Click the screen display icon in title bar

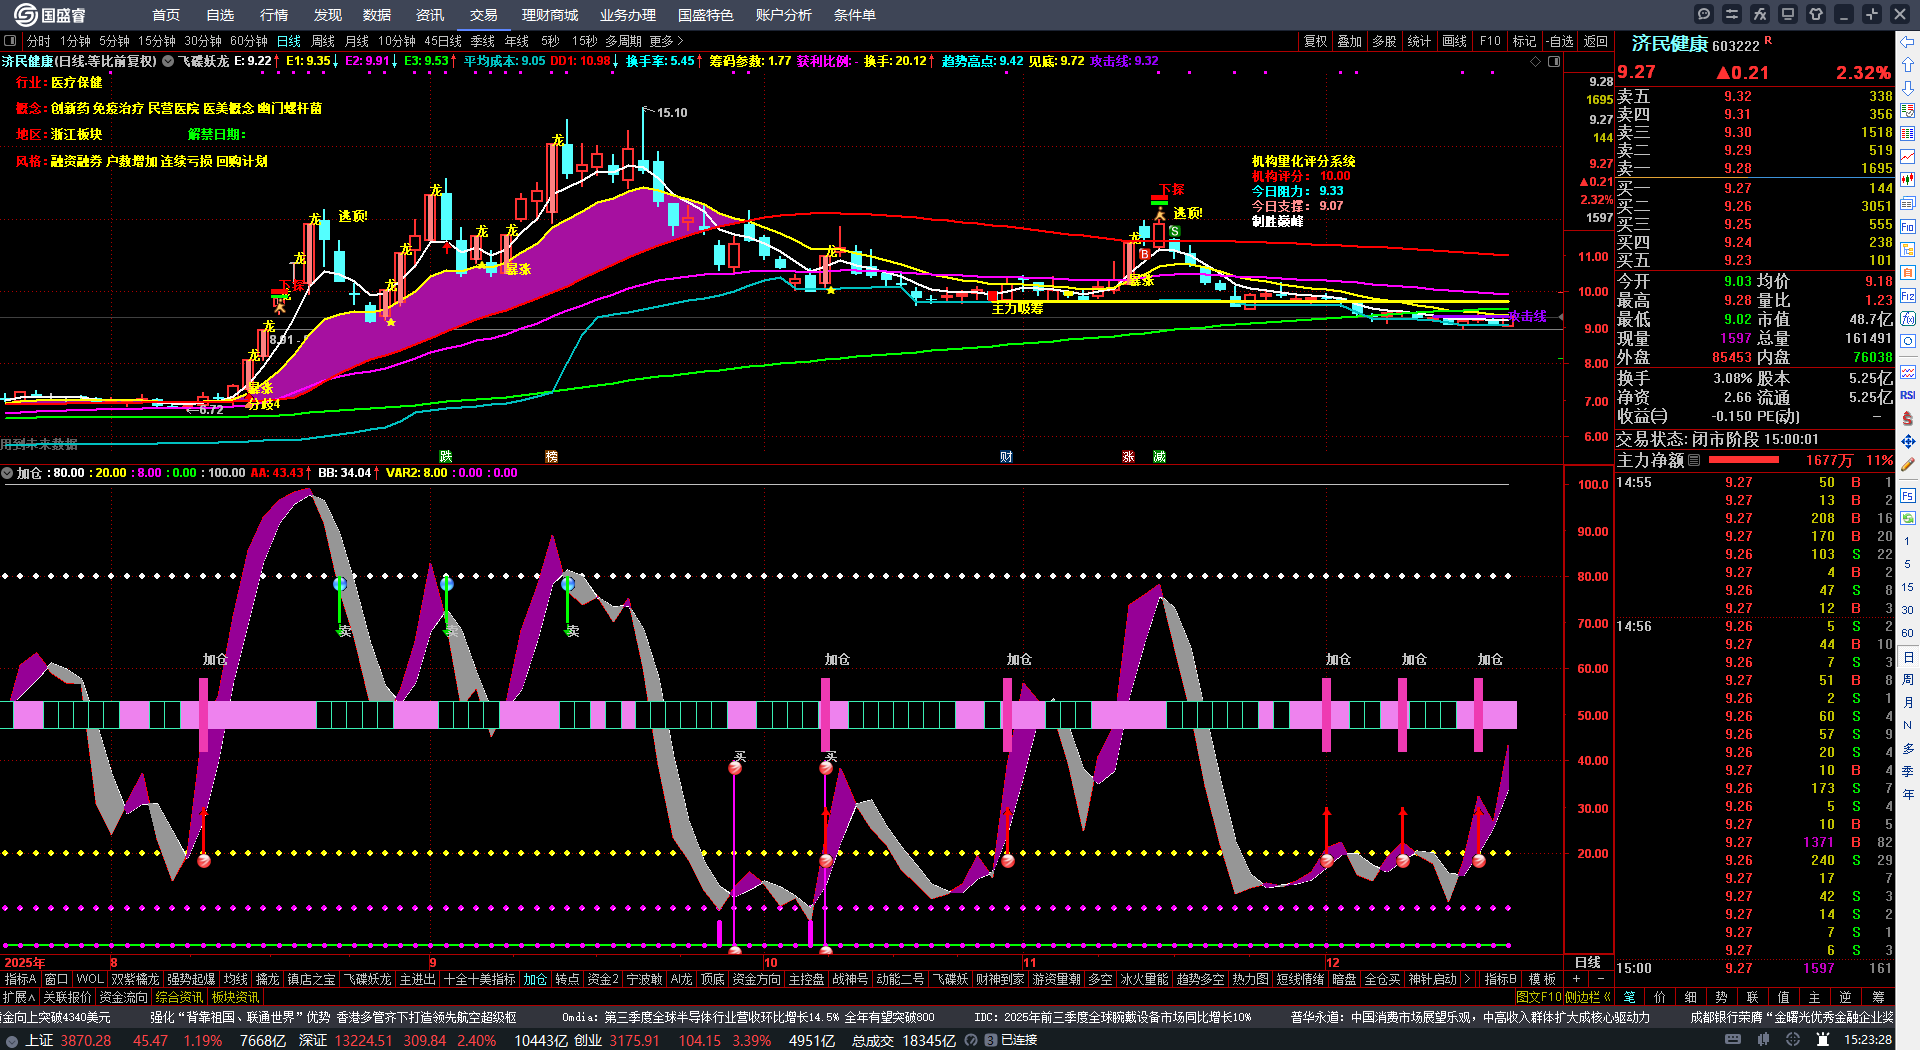(x=1788, y=14)
